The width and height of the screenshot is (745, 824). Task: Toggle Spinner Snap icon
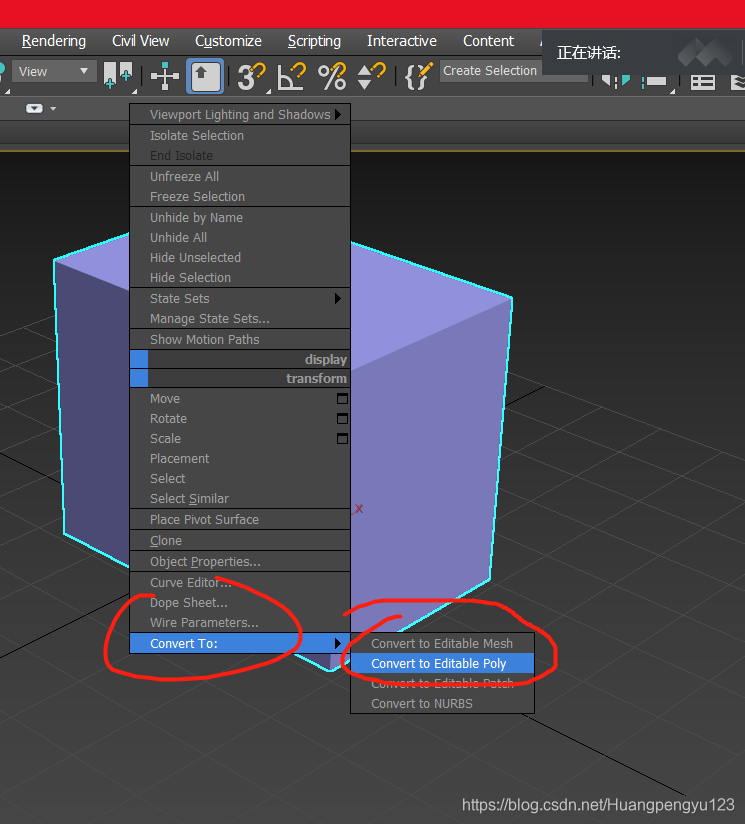click(371, 76)
